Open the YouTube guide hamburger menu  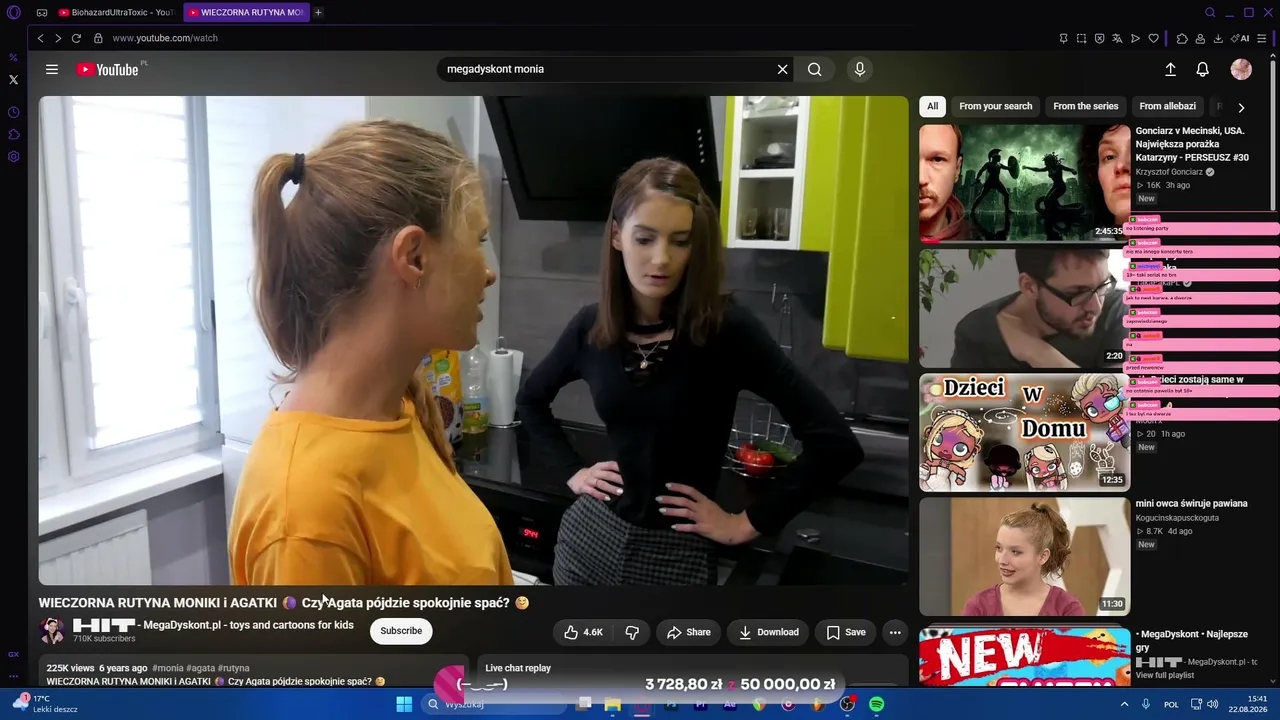(52, 69)
